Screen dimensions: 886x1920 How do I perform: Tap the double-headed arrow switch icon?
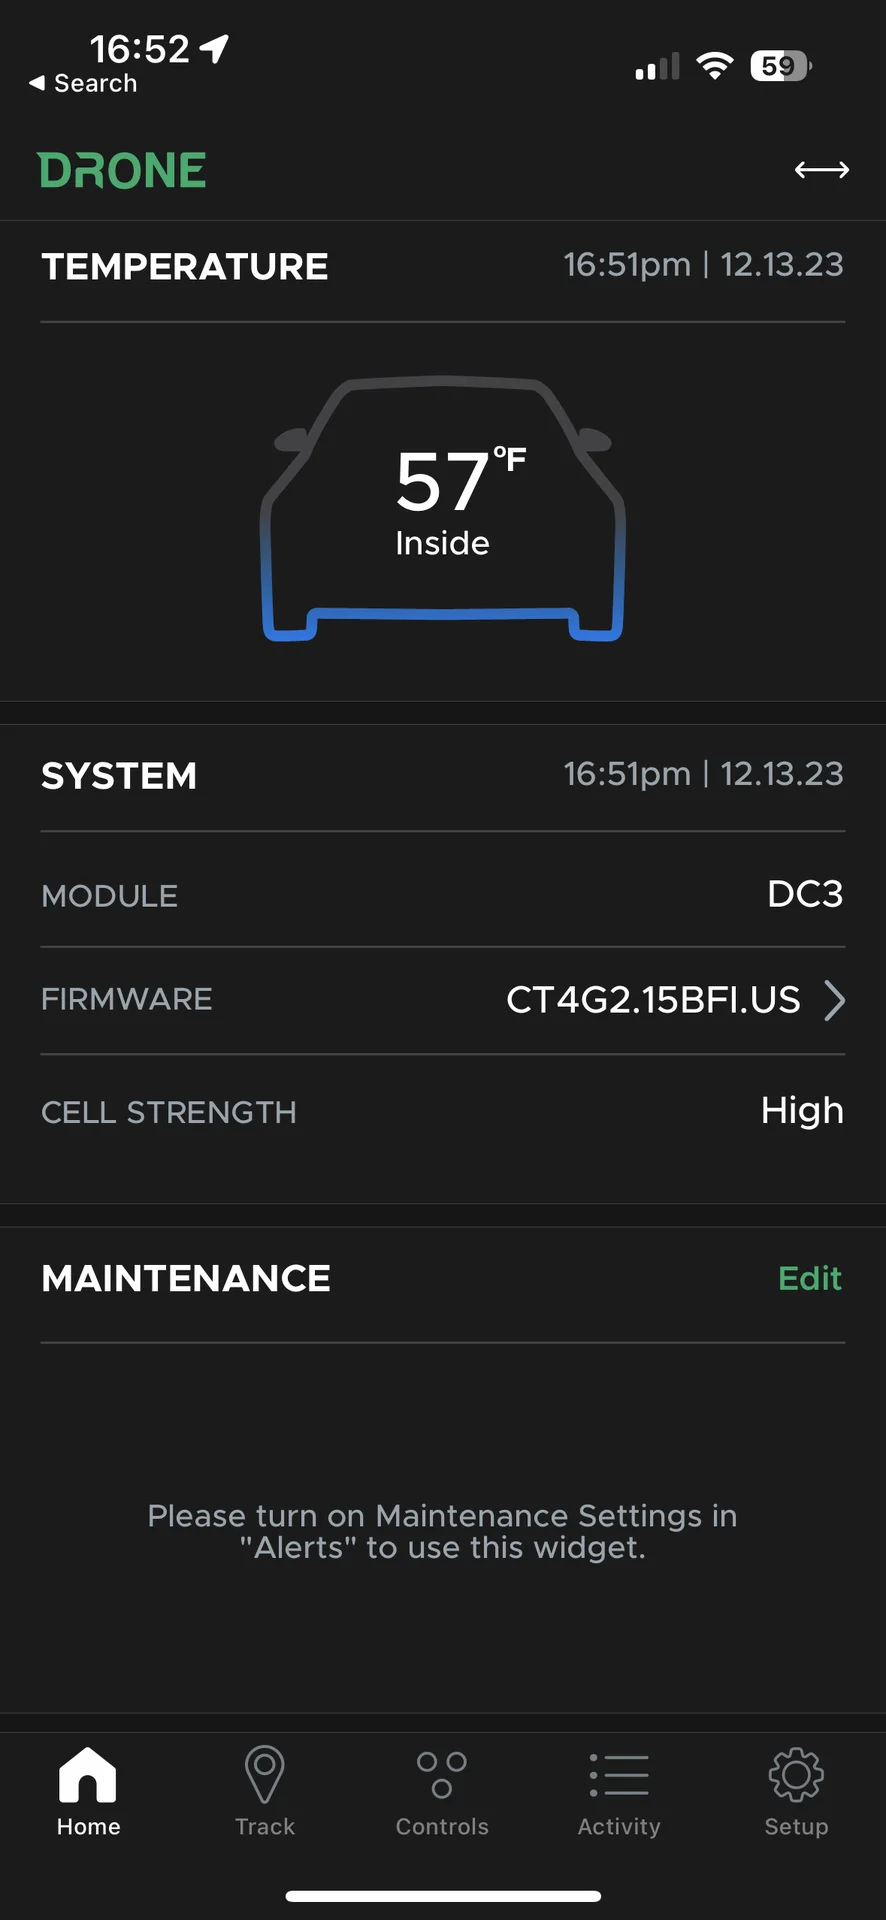click(822, 170)
